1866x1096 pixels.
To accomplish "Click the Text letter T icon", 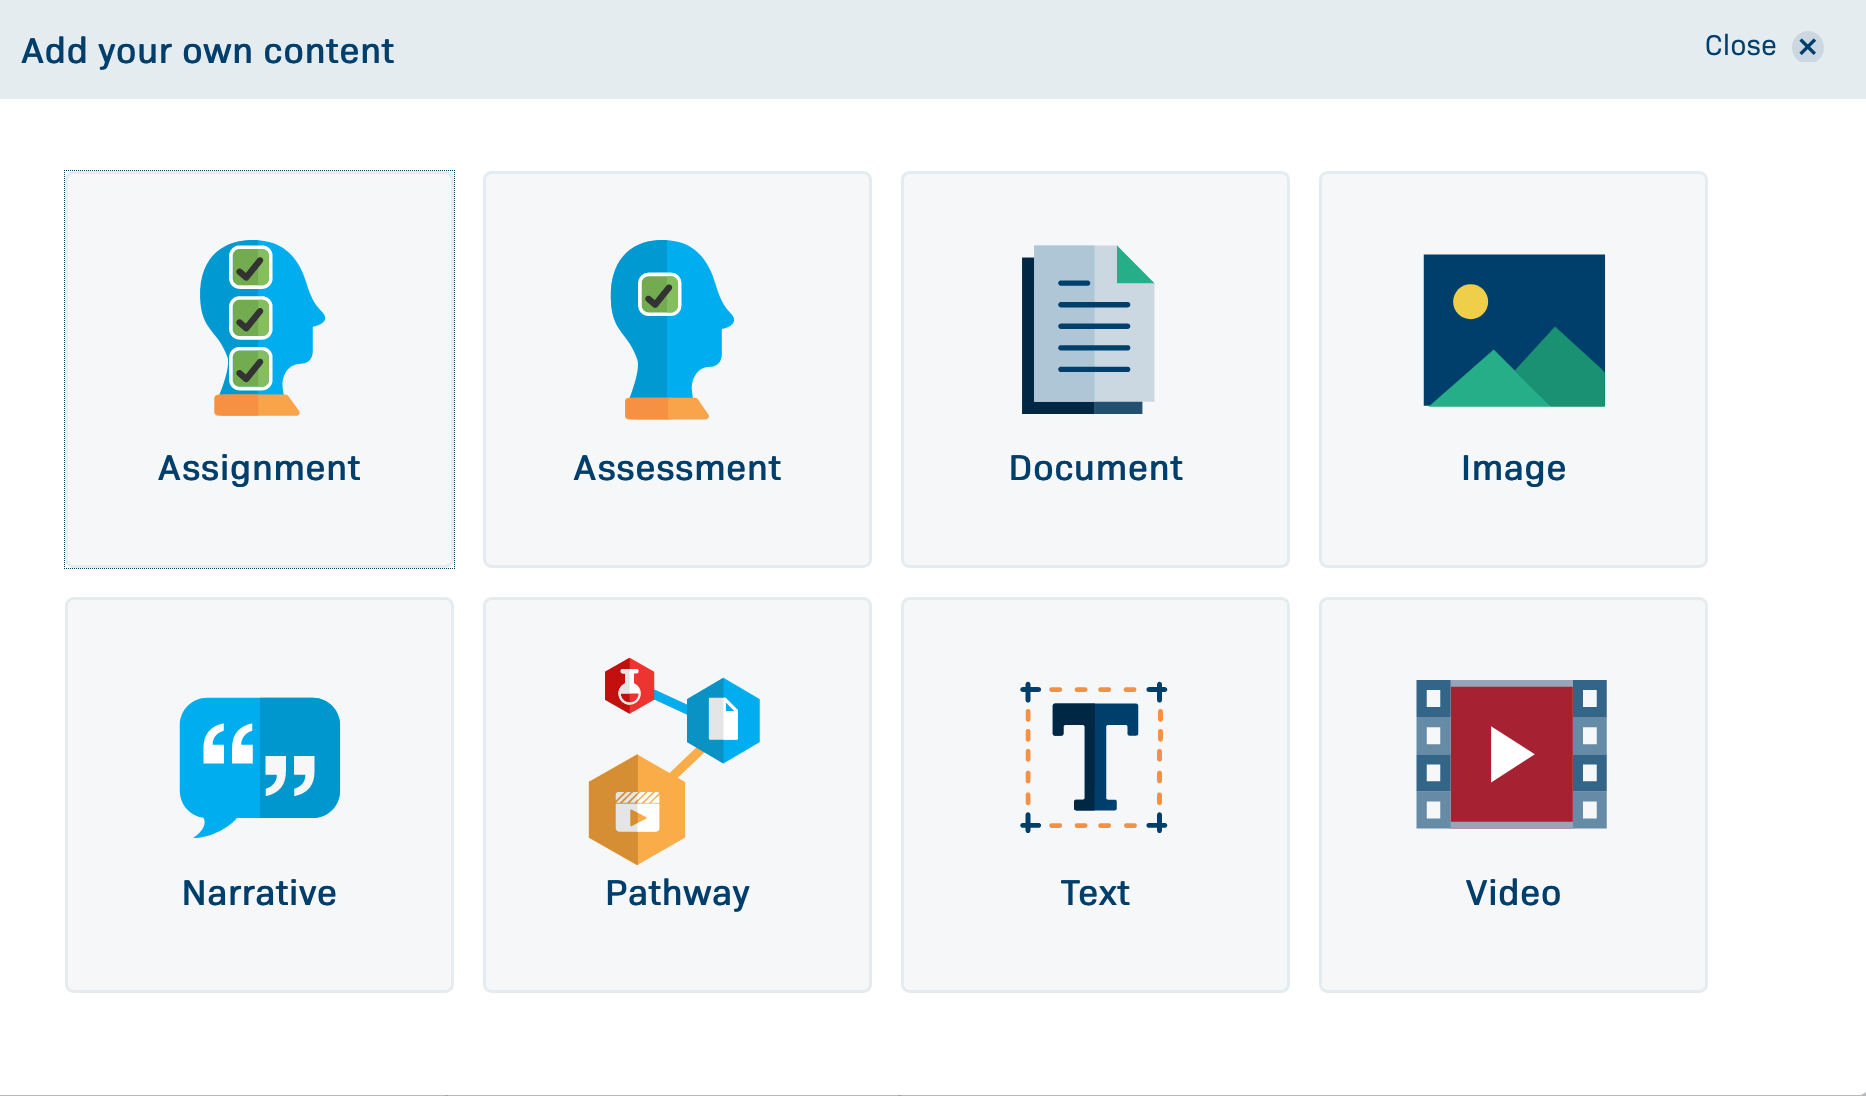I will tap(1095, 757).
